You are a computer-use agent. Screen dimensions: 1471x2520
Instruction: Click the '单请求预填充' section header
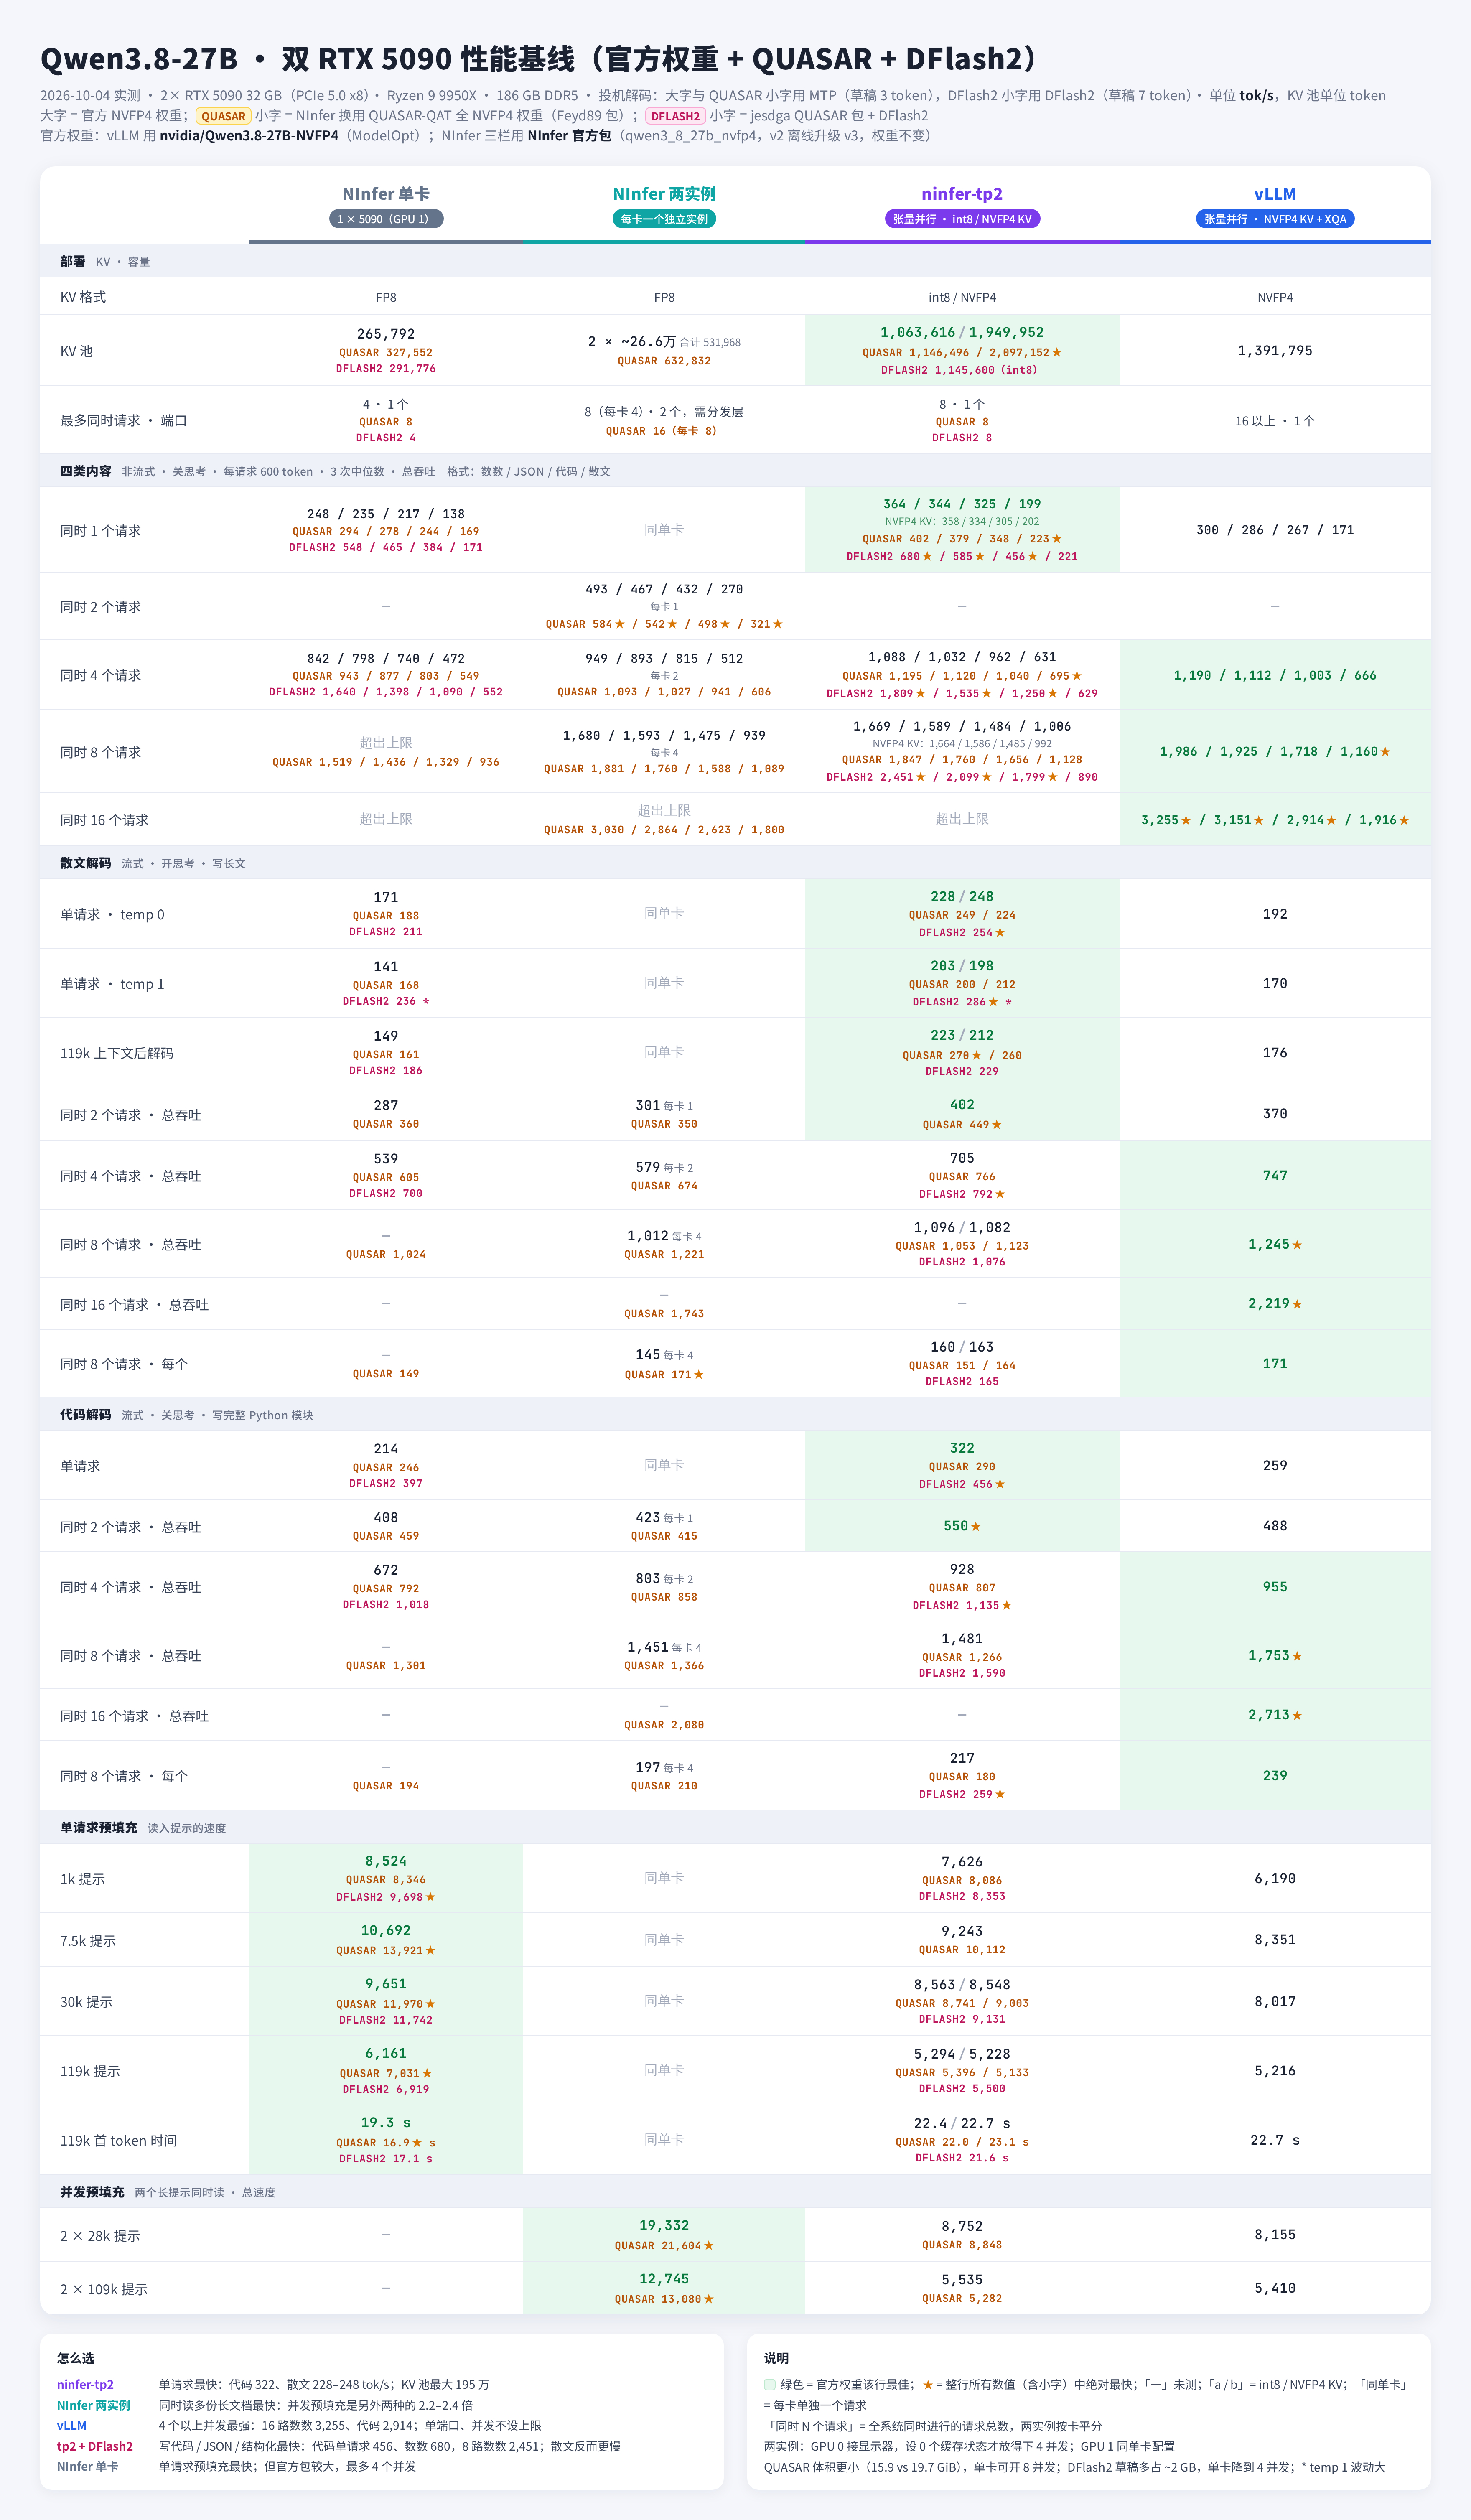98,1827
